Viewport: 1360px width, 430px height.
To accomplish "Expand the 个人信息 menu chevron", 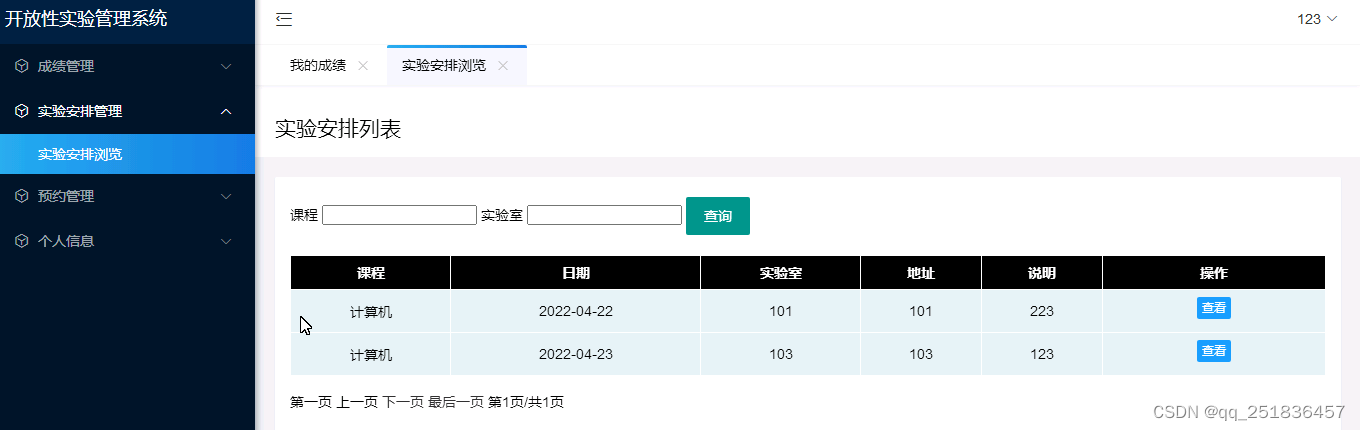I will [x=226, y=241].
